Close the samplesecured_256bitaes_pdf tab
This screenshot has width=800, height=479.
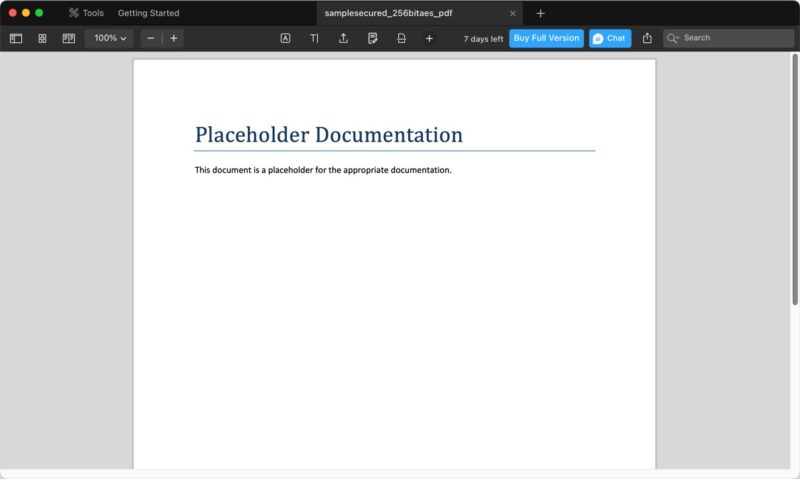coord(512,13)
